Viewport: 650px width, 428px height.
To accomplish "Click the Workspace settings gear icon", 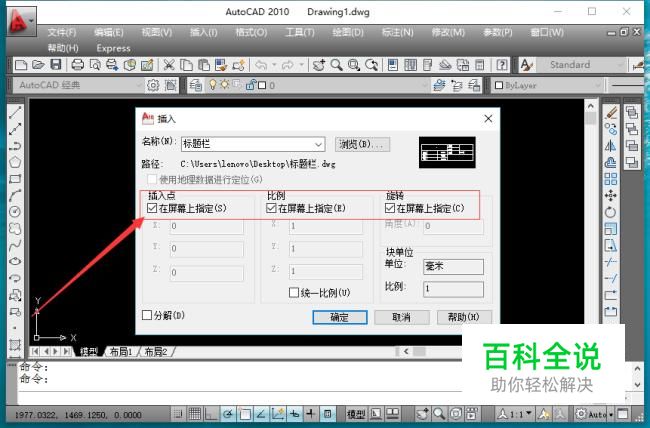I will pyautogui.click(x=153, y=85).
